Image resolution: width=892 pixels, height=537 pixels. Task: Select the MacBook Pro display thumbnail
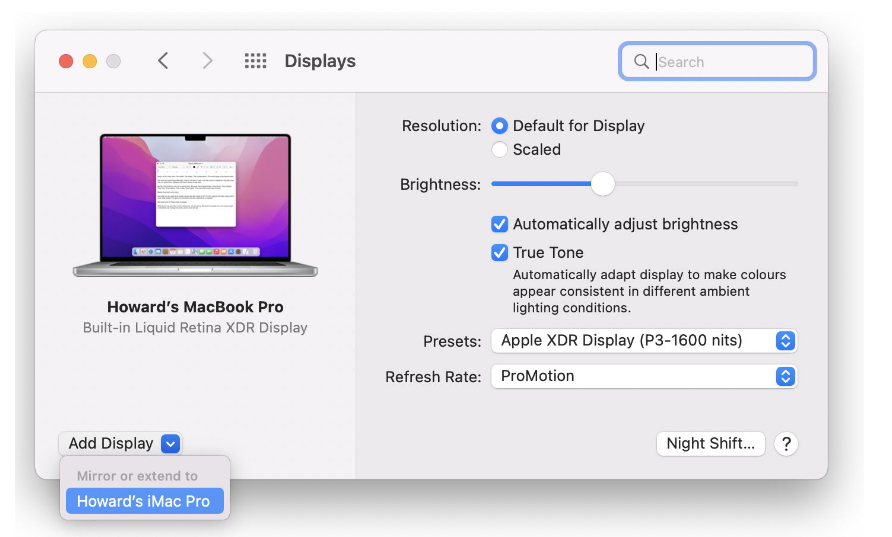(x=195, y=205)
